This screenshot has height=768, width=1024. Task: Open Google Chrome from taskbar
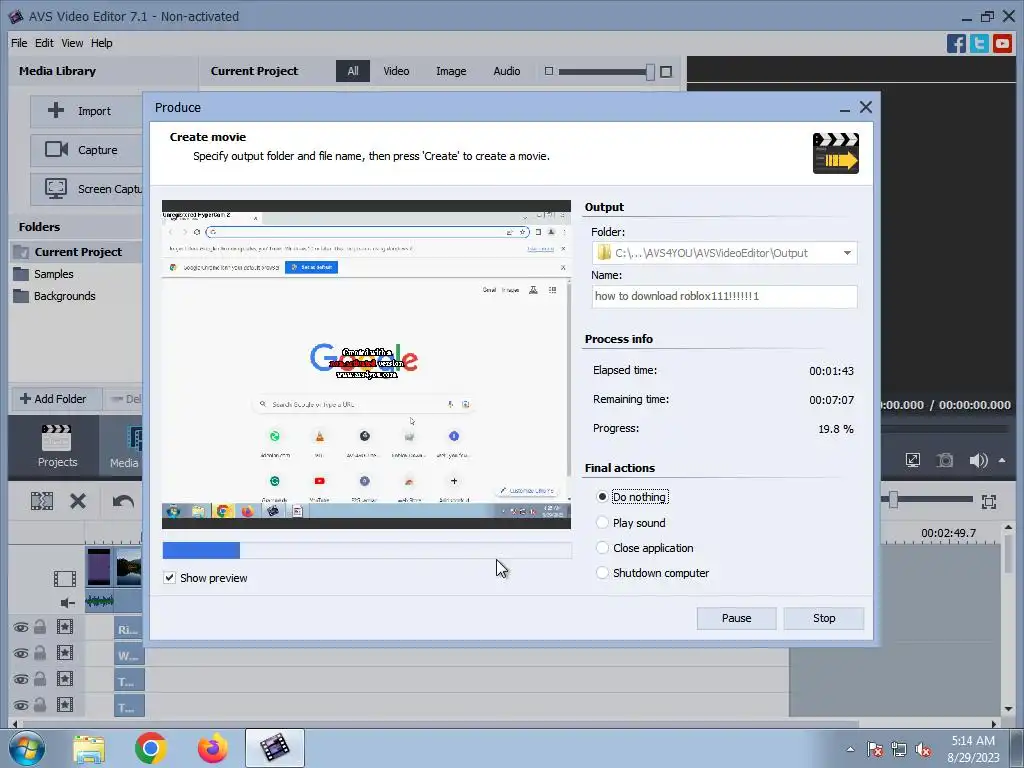click(x=151, y=748)
